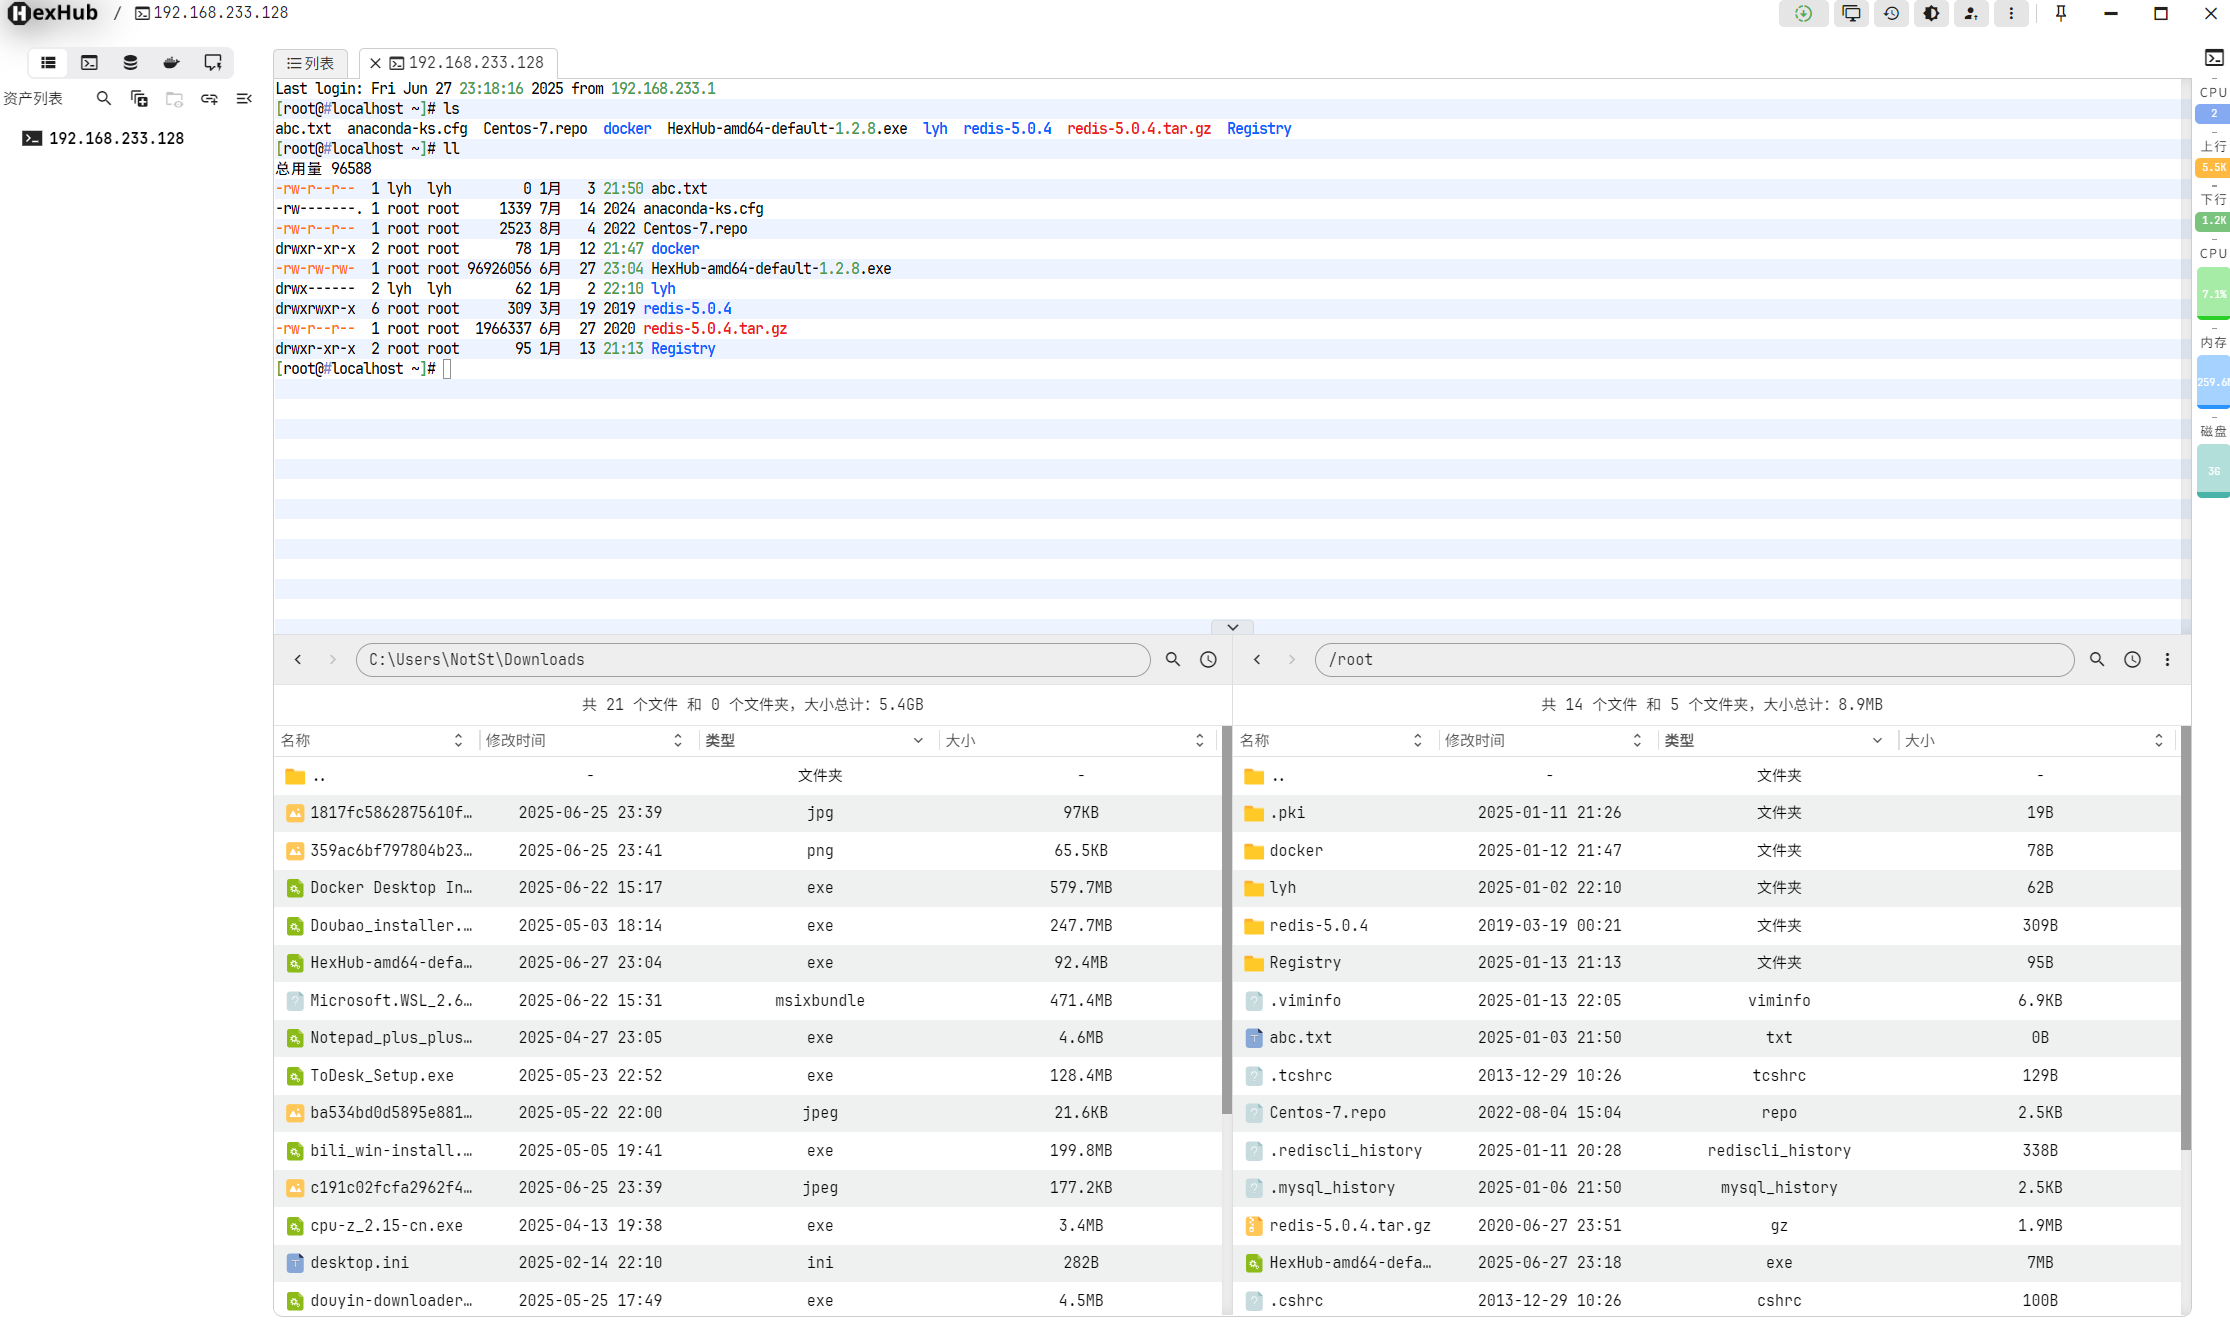Click the 下行 download speed badge

(x=2213, y=220)
